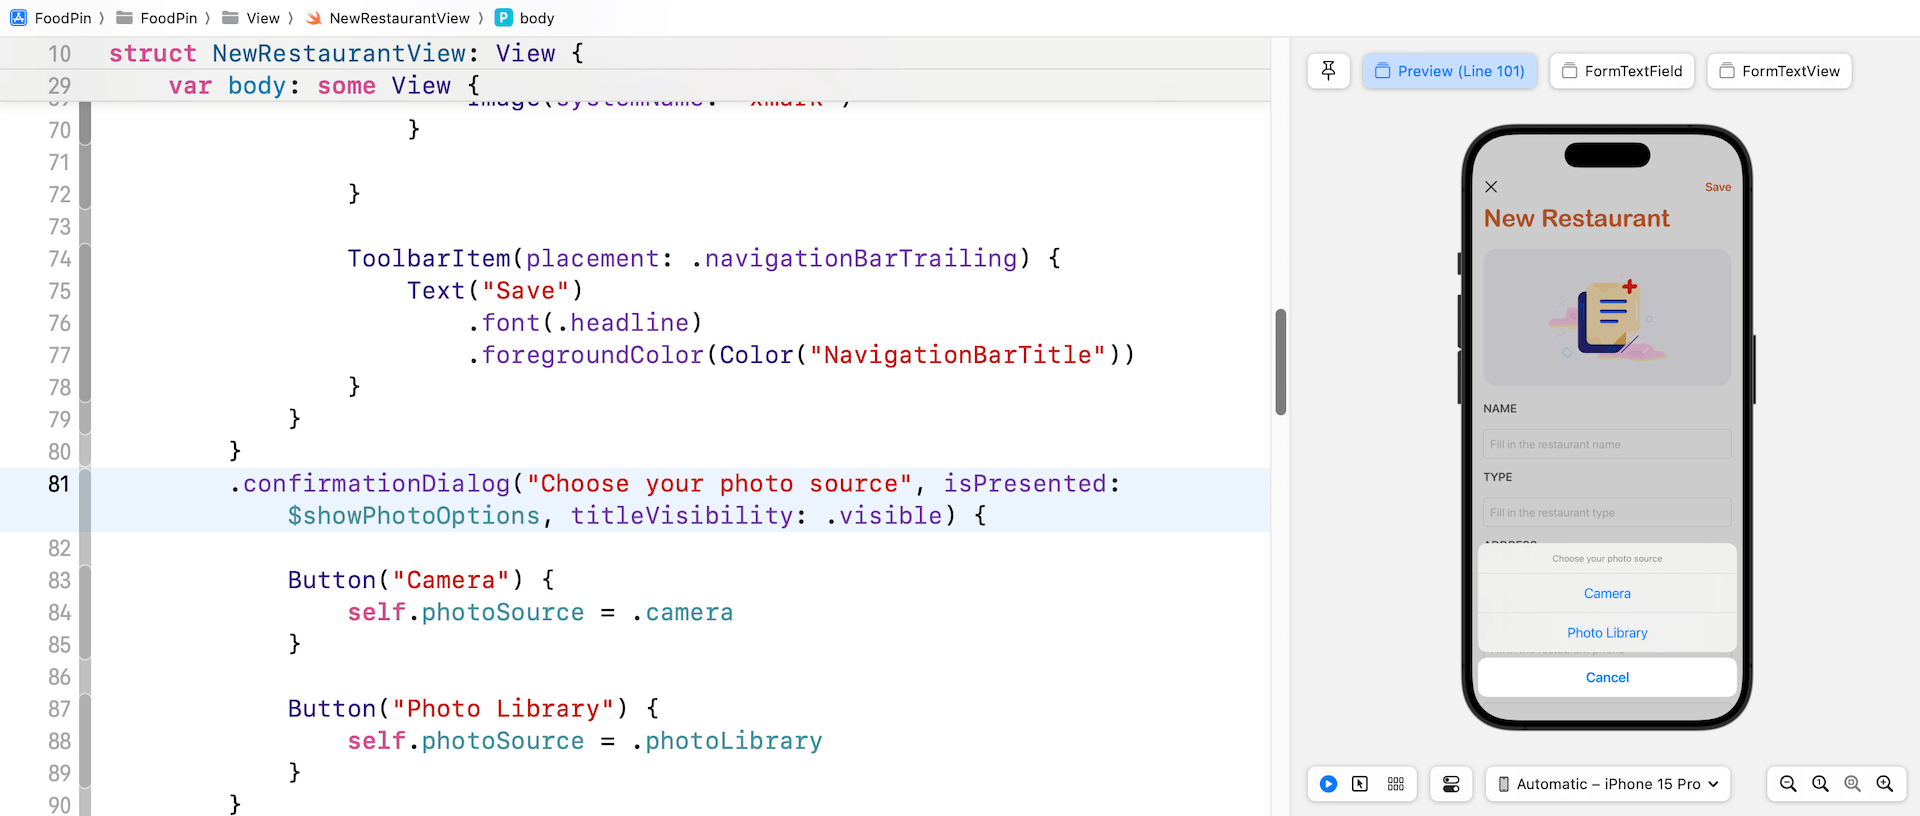Zoom out the preview canvas
The height and width of the screenshot is (816, 1920).
[x=1788, y=784]
